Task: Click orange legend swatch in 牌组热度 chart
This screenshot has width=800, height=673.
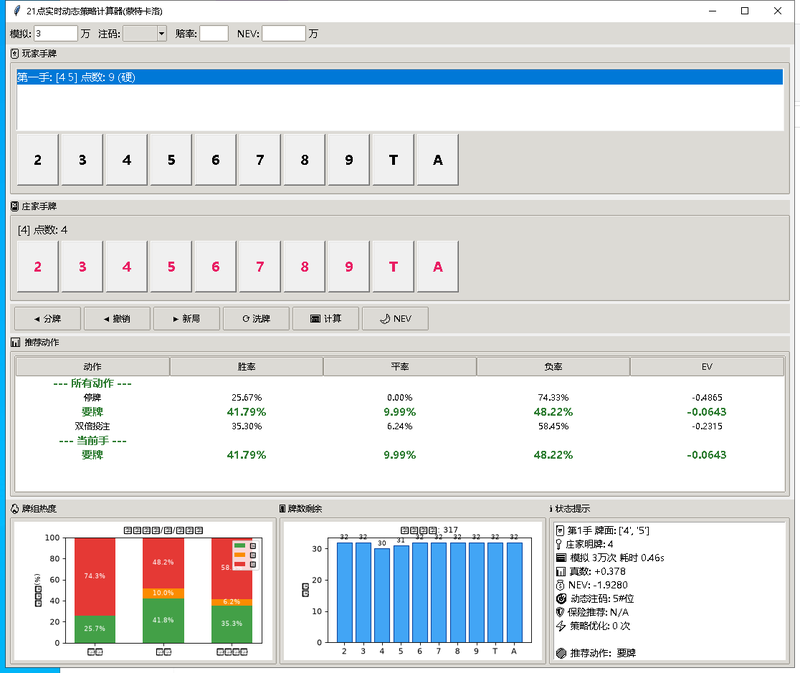Action: point(239,555)
